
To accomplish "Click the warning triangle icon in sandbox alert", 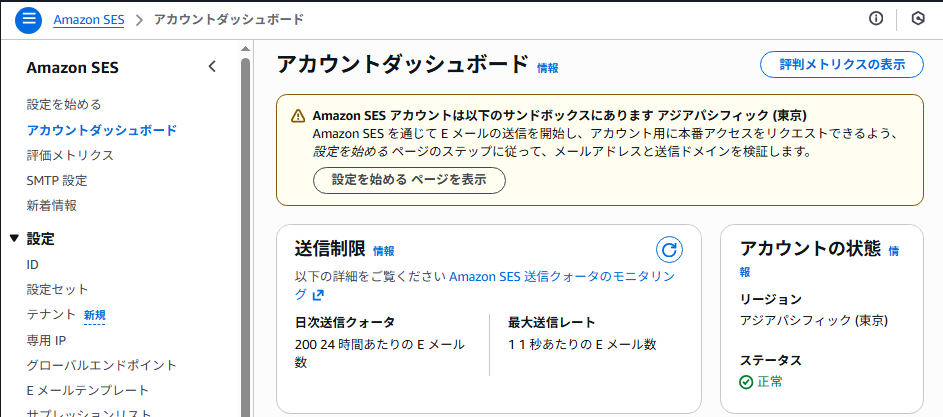I will 298,116.
